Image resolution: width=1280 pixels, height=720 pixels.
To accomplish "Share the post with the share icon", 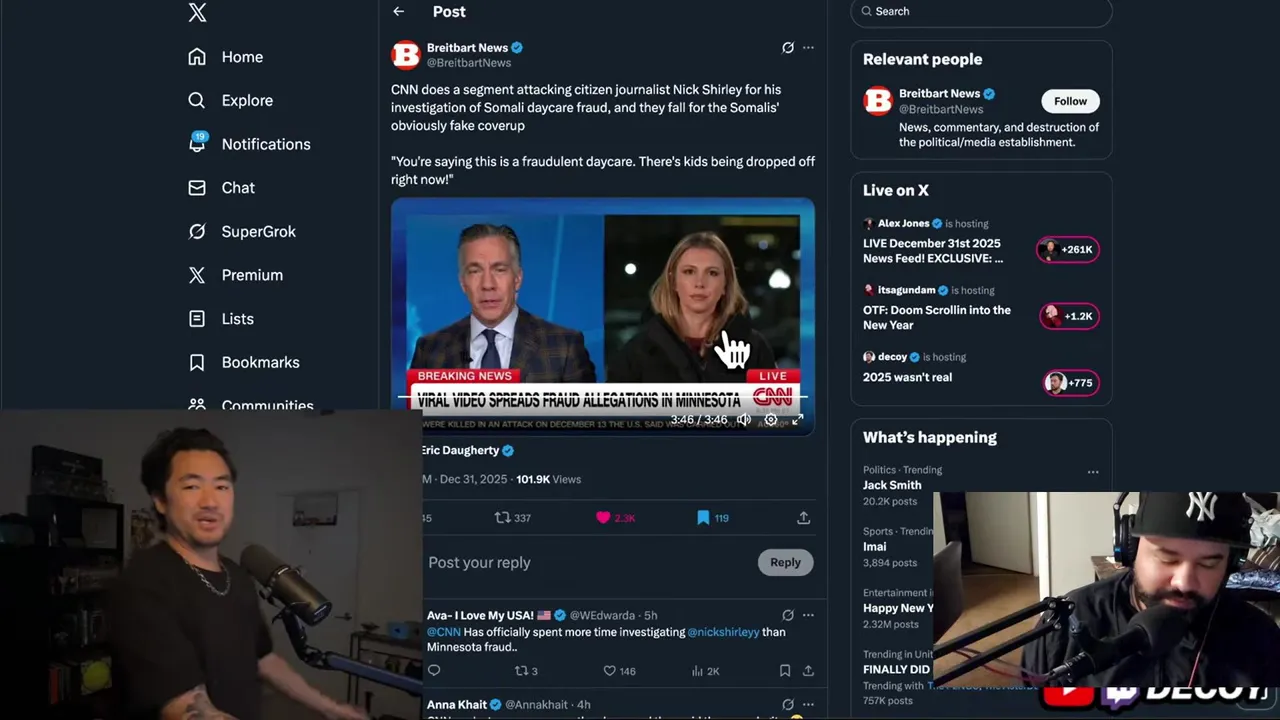I will (803, 518).
